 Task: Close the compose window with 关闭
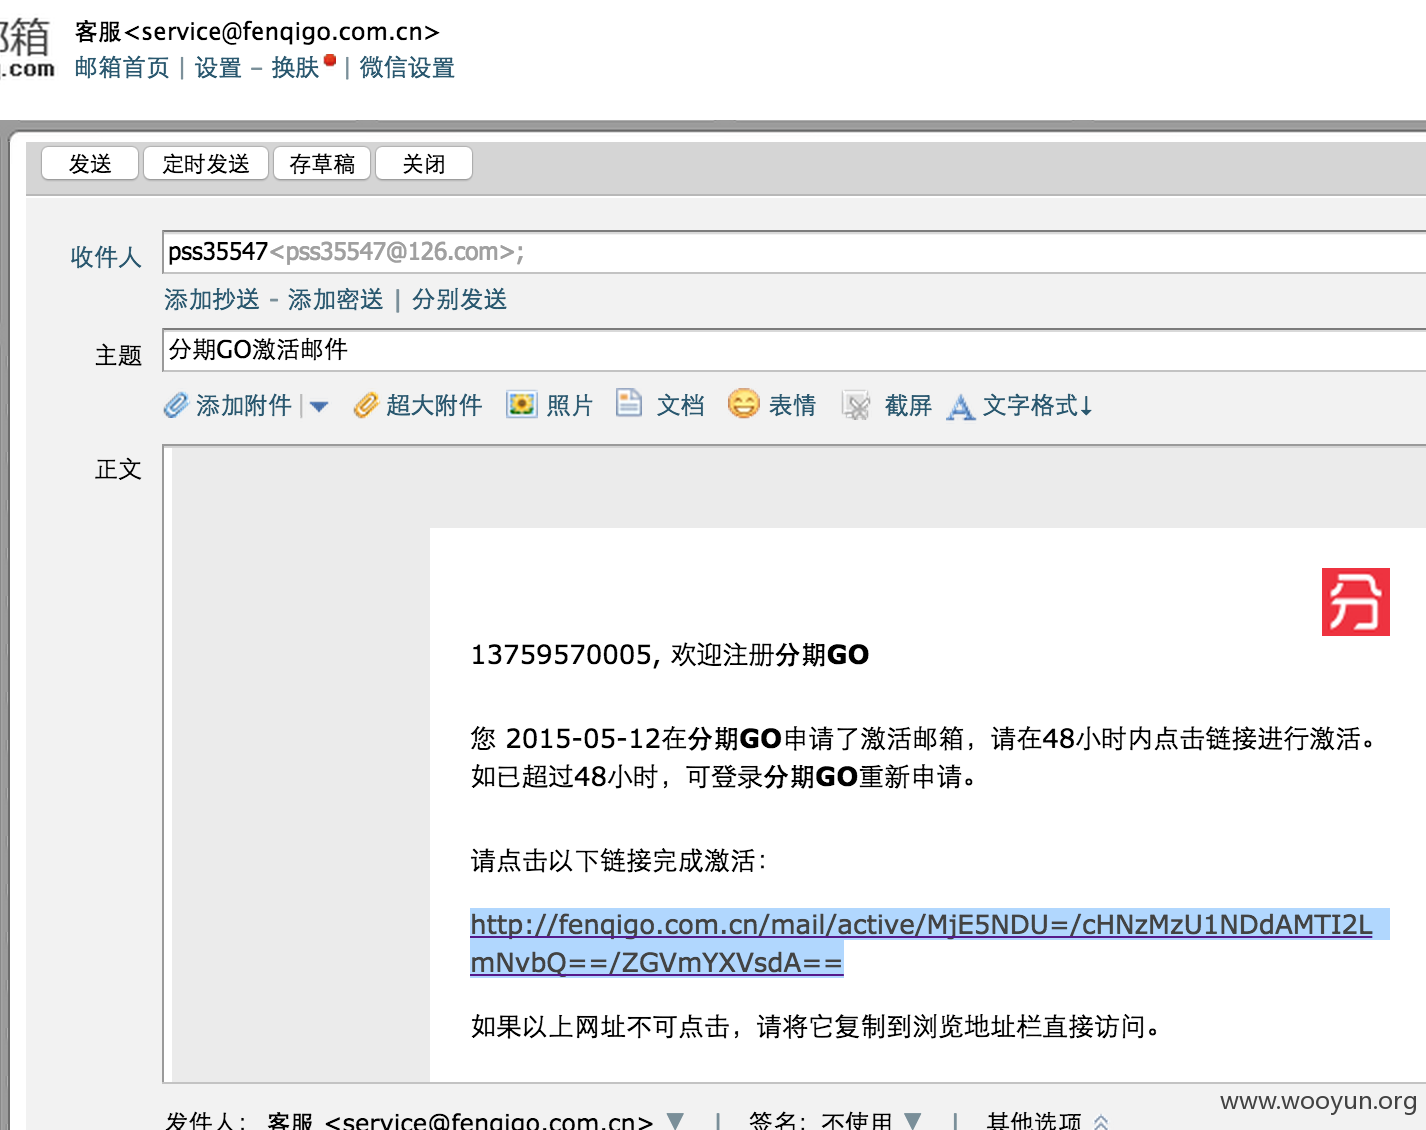[424, 163]
